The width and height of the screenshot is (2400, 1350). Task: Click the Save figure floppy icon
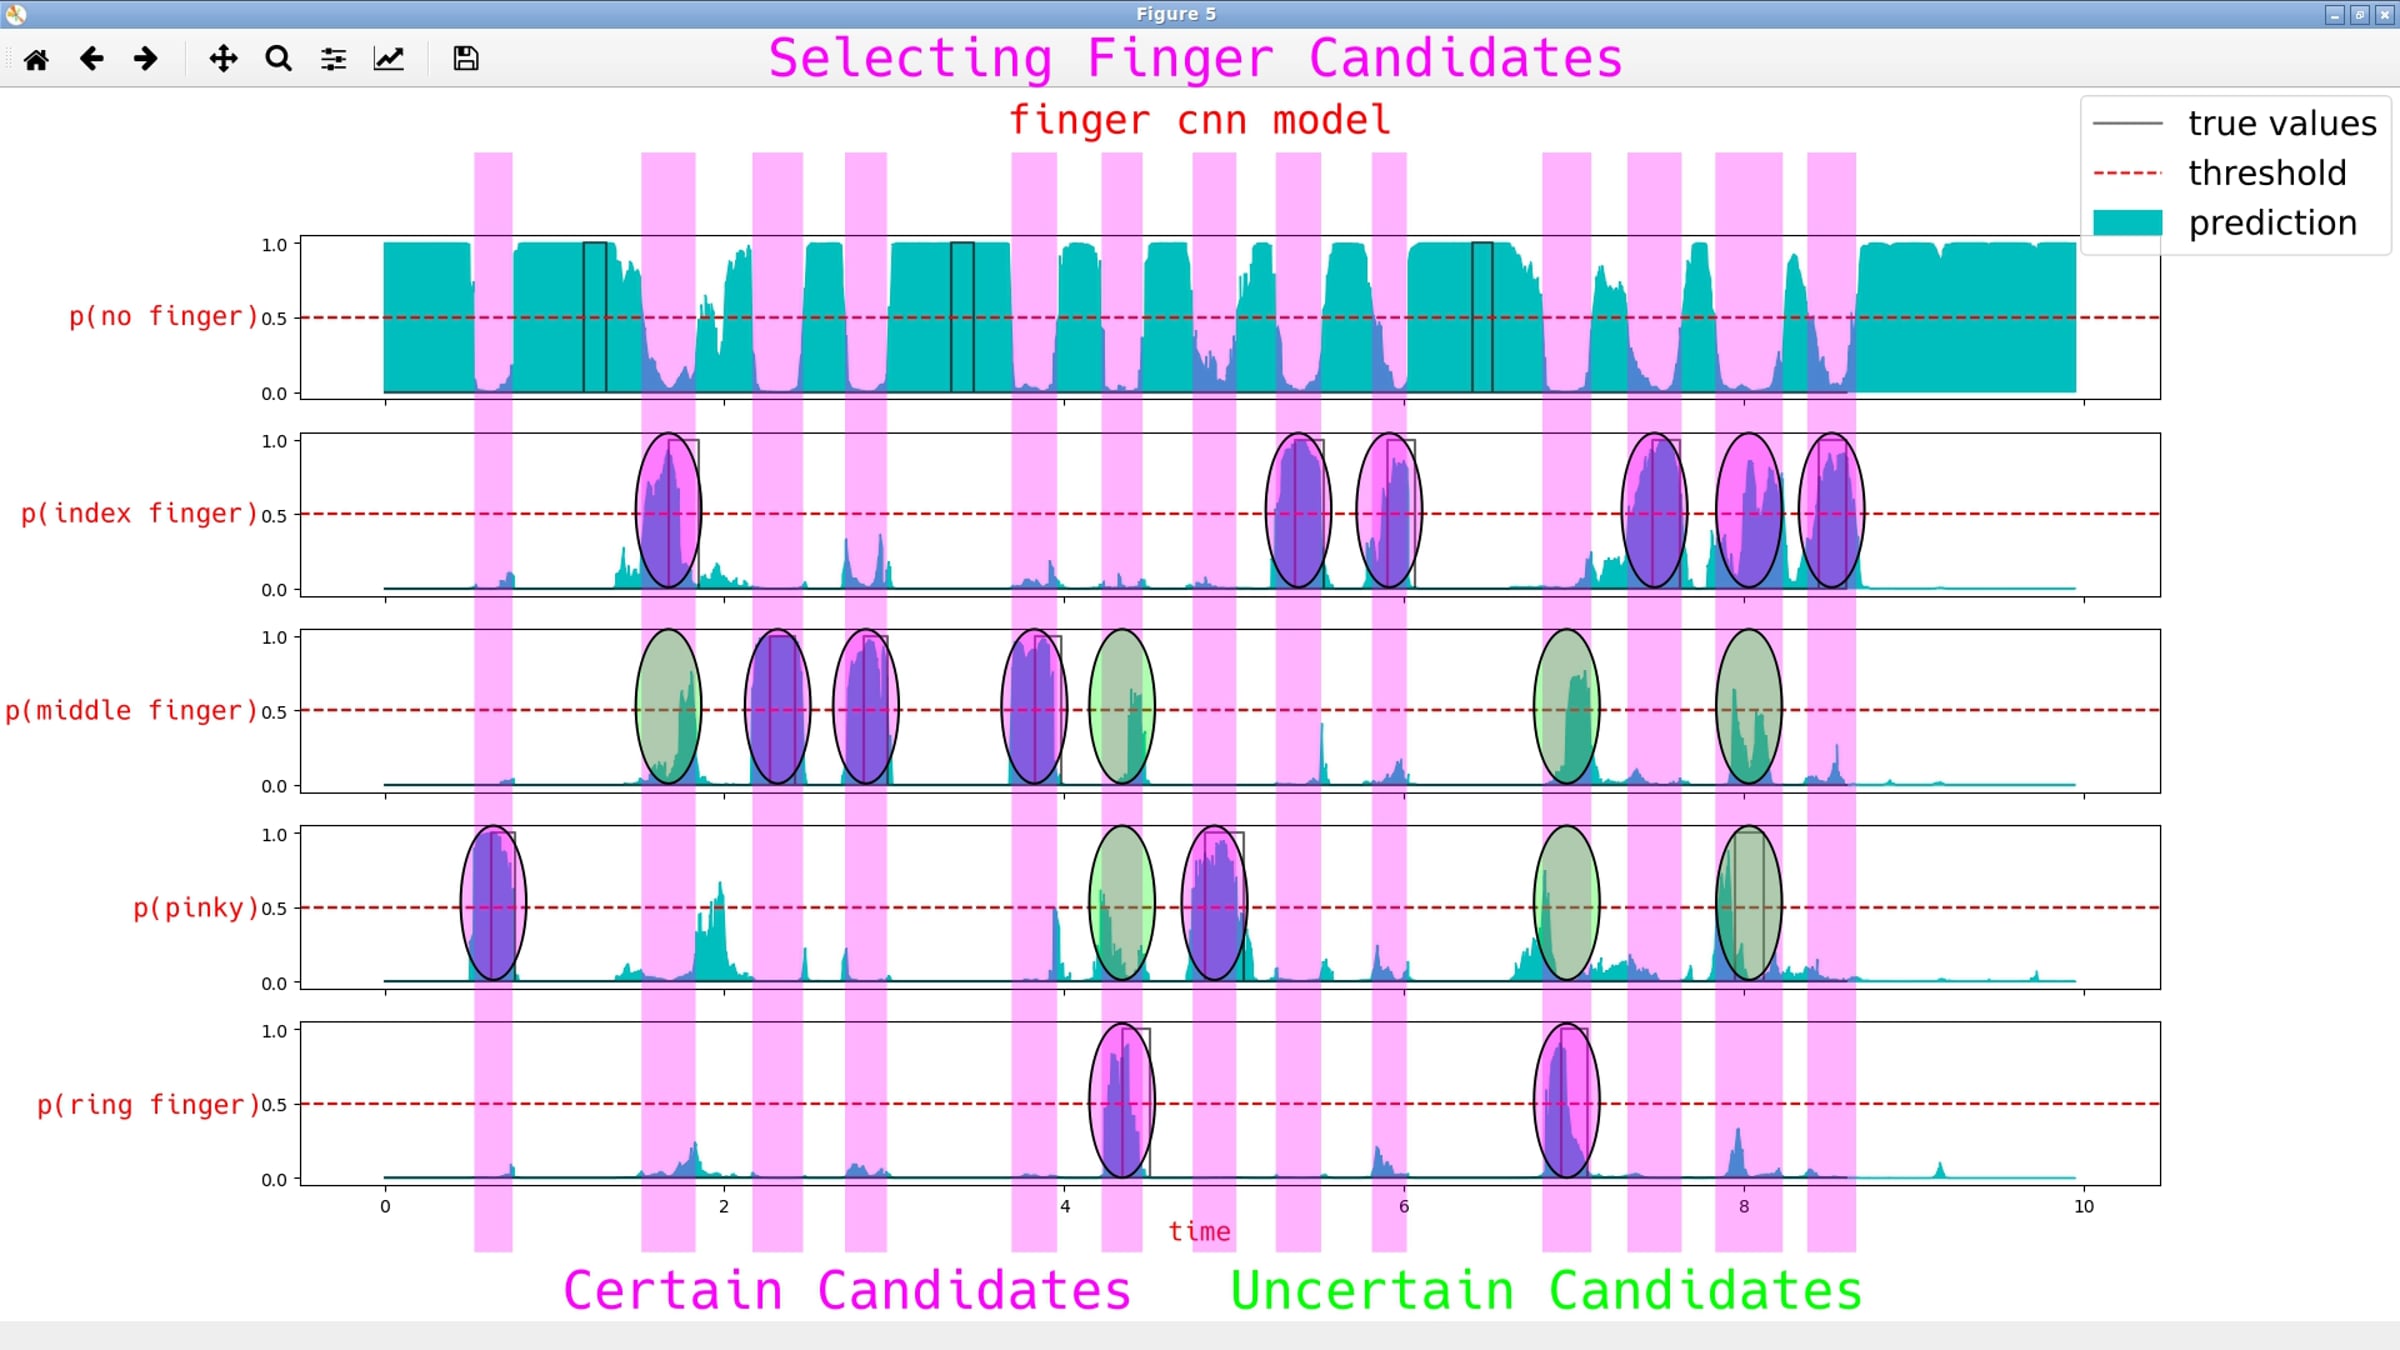pyautogui.click(x=465, y=59)
